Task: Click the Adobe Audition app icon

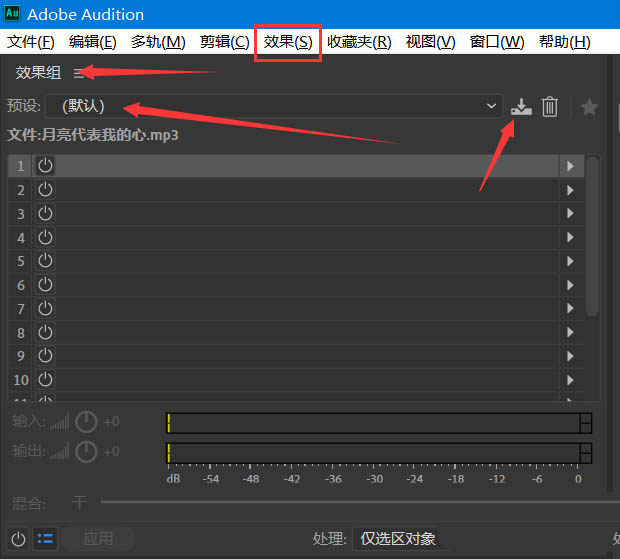Action: [12, 13]
